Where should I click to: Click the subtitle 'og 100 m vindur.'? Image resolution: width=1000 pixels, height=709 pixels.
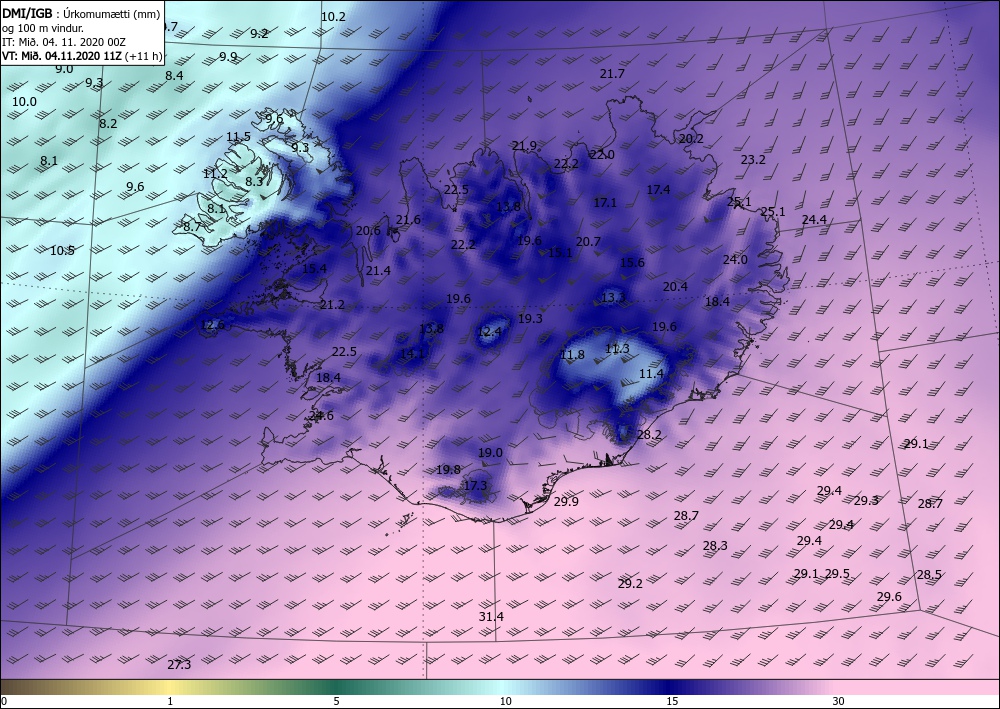[43, 28]
